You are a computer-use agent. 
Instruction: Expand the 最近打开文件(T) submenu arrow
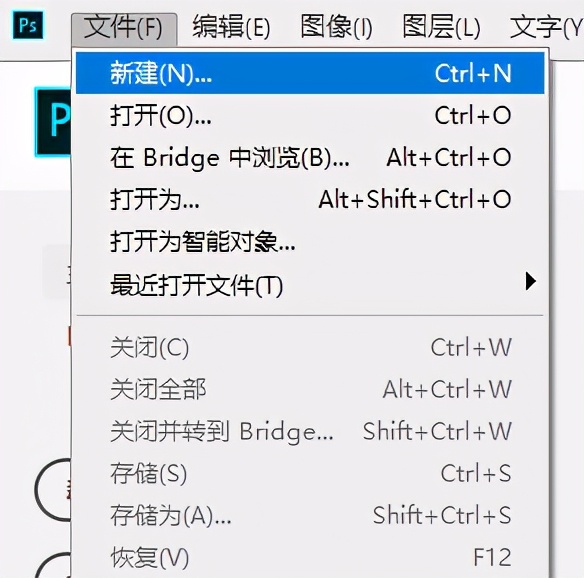click(x=531, y=281)
